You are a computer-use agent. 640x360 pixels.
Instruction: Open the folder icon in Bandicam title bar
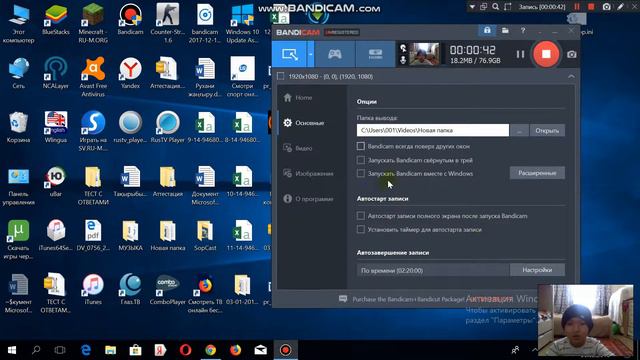(x=505, y=31)
